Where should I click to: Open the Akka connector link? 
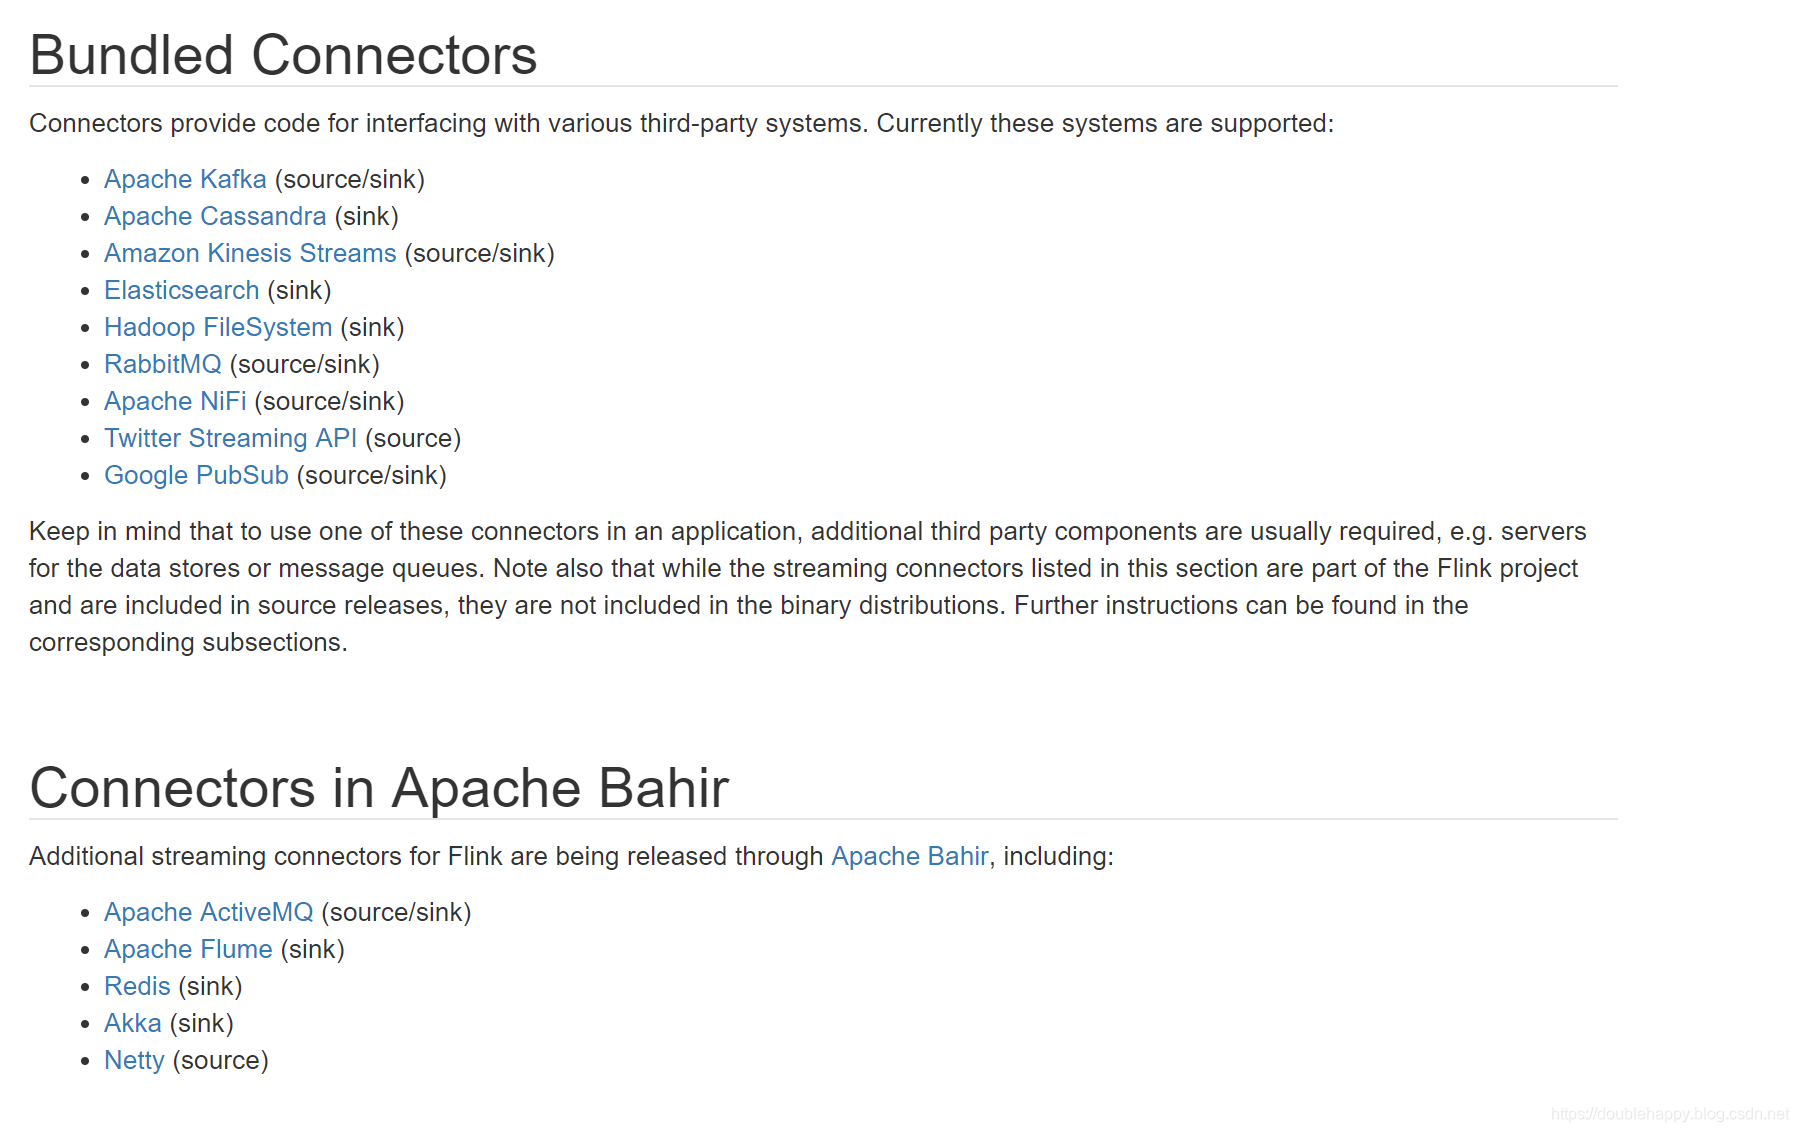133,1023
